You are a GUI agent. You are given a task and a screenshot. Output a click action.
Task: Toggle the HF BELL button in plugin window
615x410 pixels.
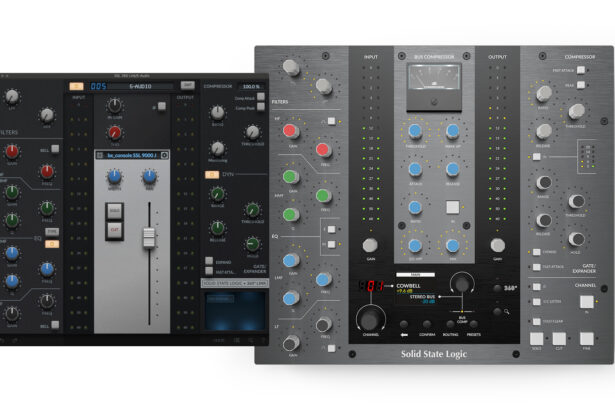(x=55, y=149)
